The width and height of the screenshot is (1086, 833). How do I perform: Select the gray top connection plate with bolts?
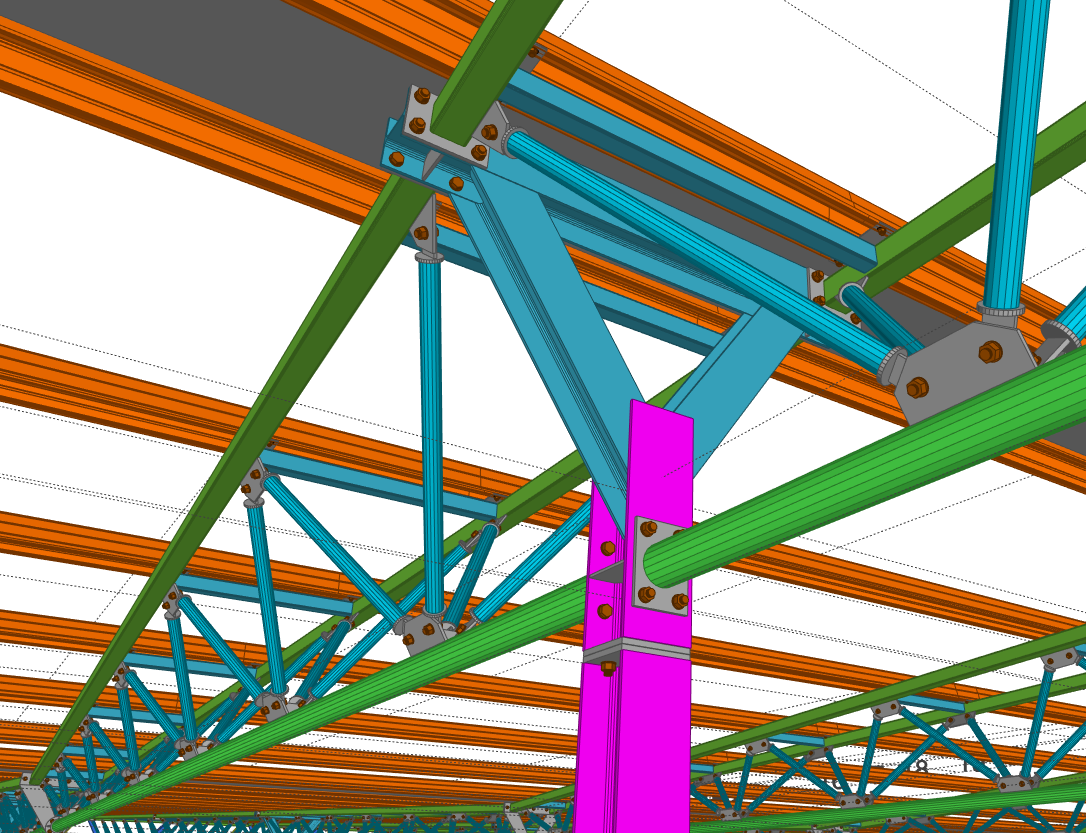[450, 128]
